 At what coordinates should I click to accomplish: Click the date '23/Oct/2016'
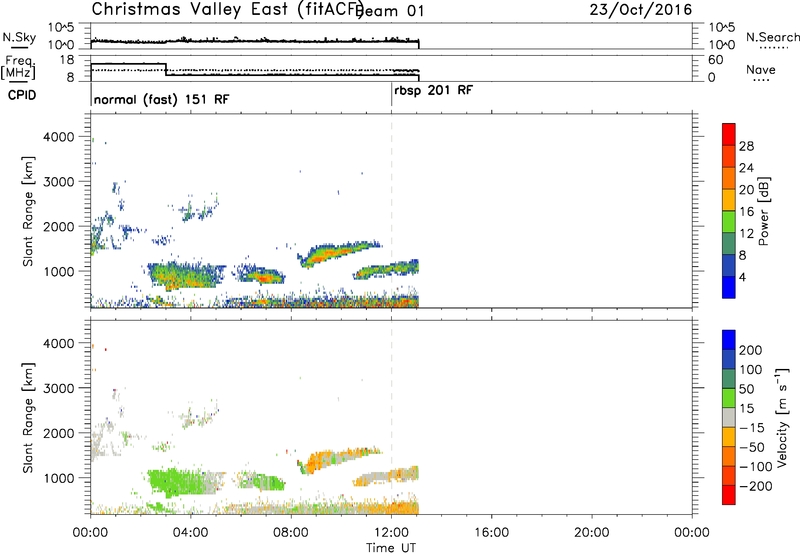[x=641, y=10]
